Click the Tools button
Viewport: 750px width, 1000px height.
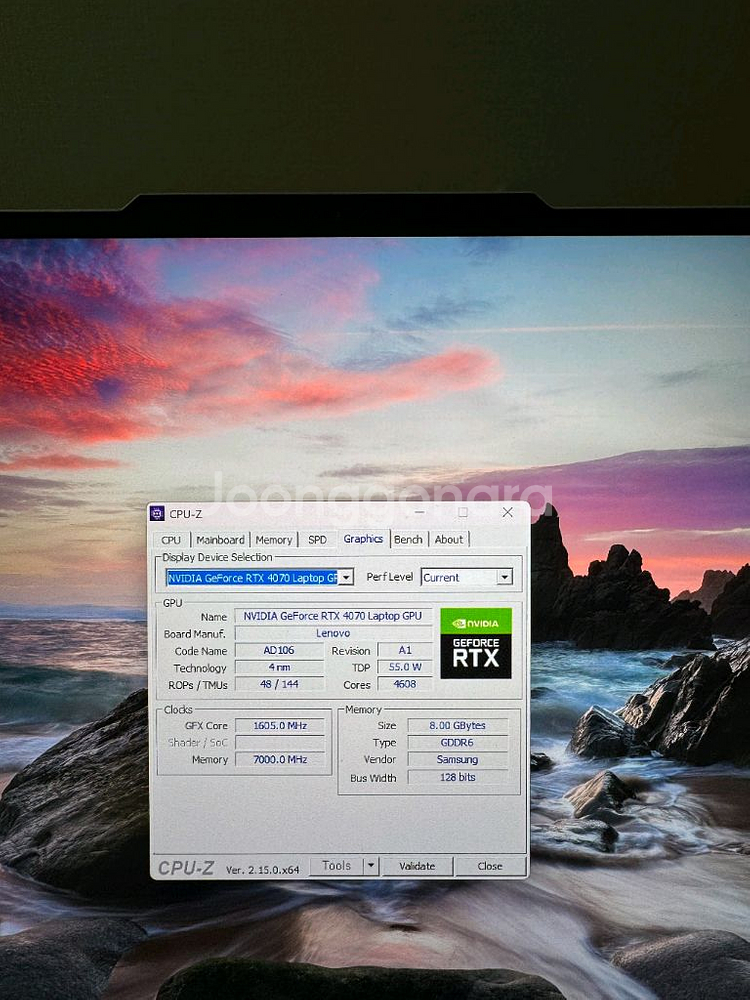tap(336, 866)
